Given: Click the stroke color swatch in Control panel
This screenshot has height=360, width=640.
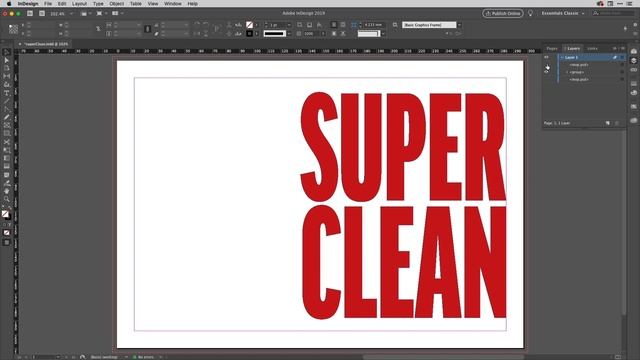Looking at the screenshot, I should click(x=249, y=33).
